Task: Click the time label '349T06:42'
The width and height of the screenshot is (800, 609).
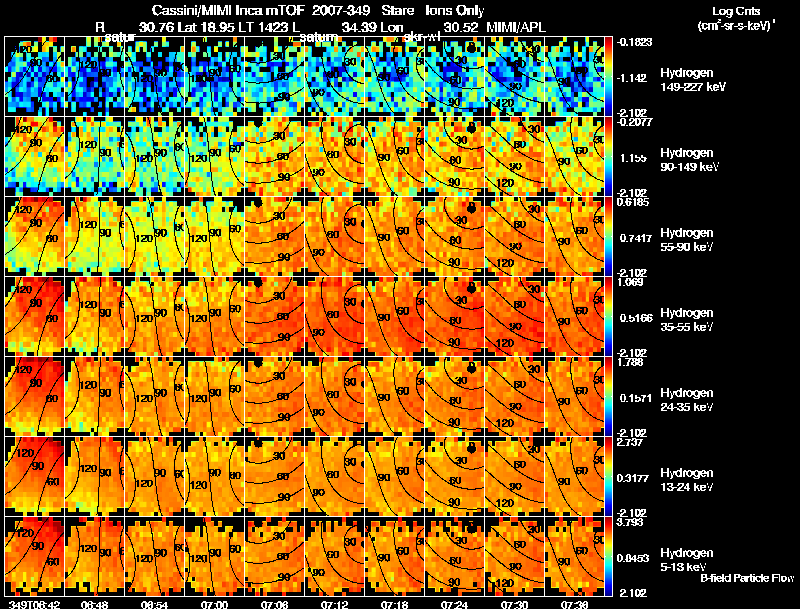Action: pos(34,605)
